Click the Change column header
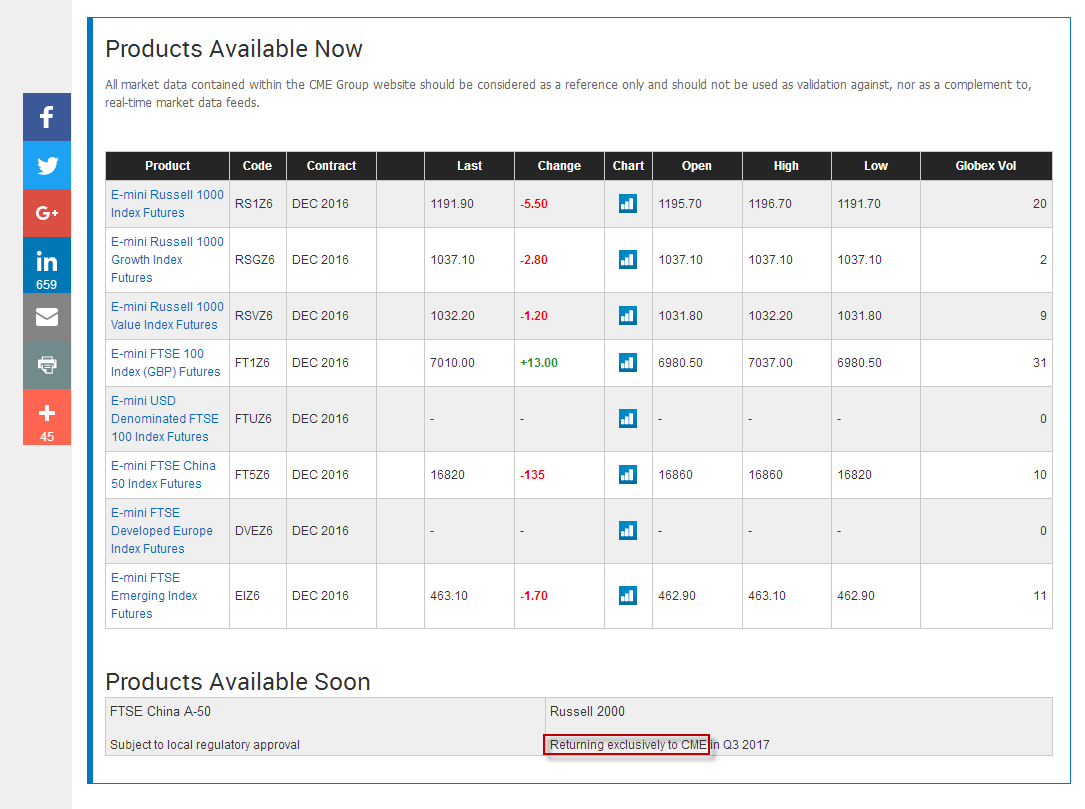Image resolution: width=1085 pixels, height=809 pixels. point(559,166)
